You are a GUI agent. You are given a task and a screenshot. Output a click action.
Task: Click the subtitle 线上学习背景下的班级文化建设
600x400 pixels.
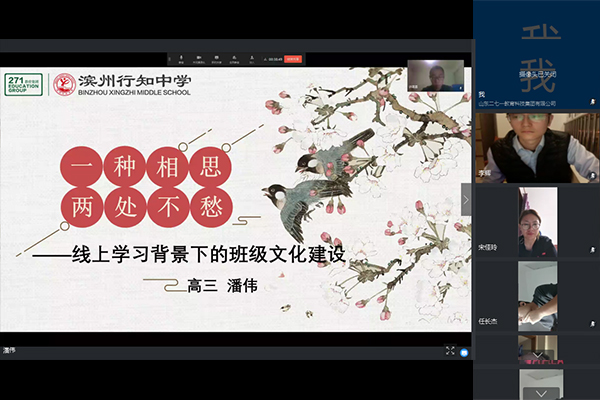click(x=209, y=255)
